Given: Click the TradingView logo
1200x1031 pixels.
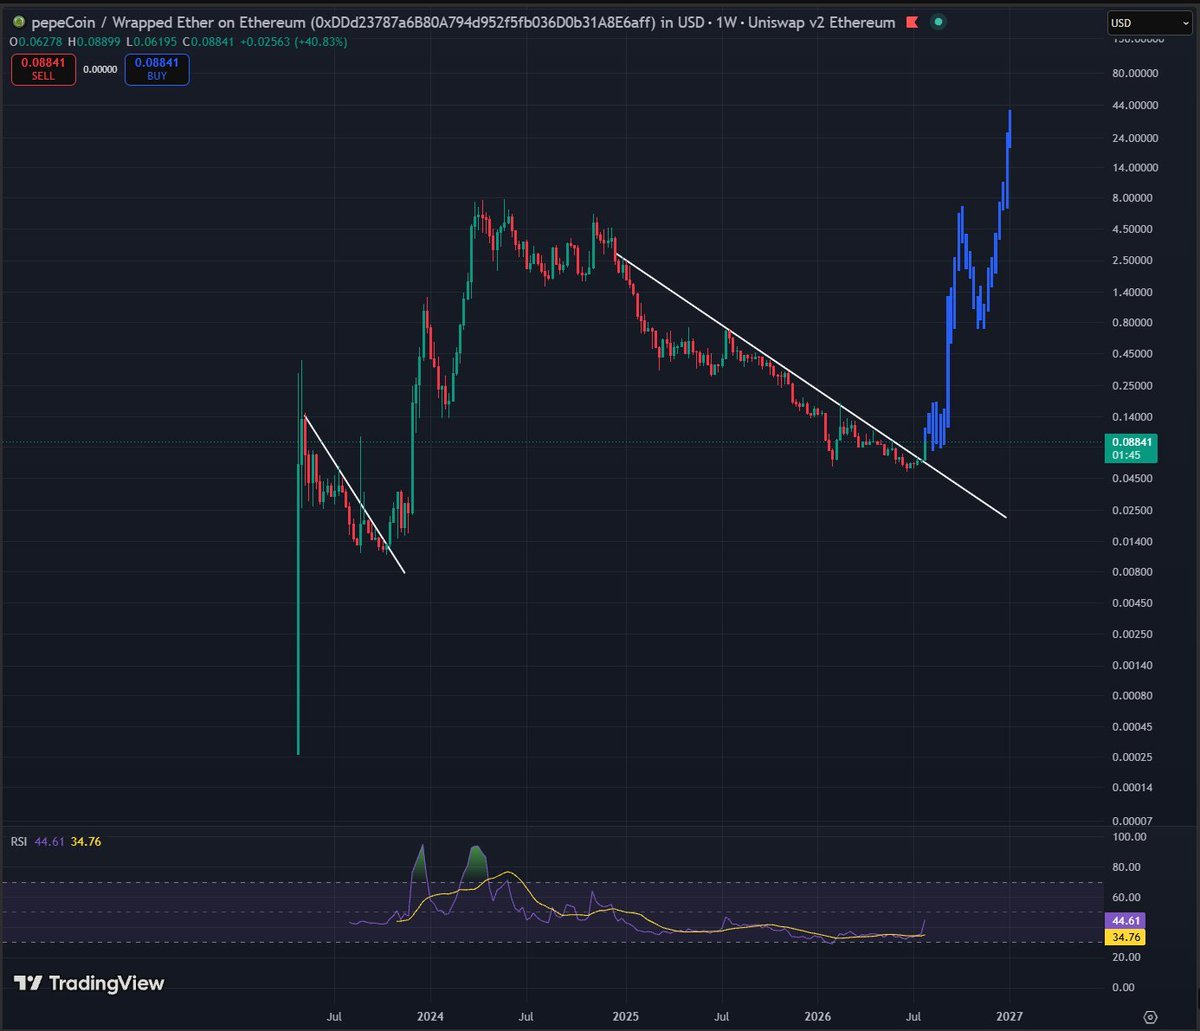Looking at the screenshot, I should (x=89, y=983).
